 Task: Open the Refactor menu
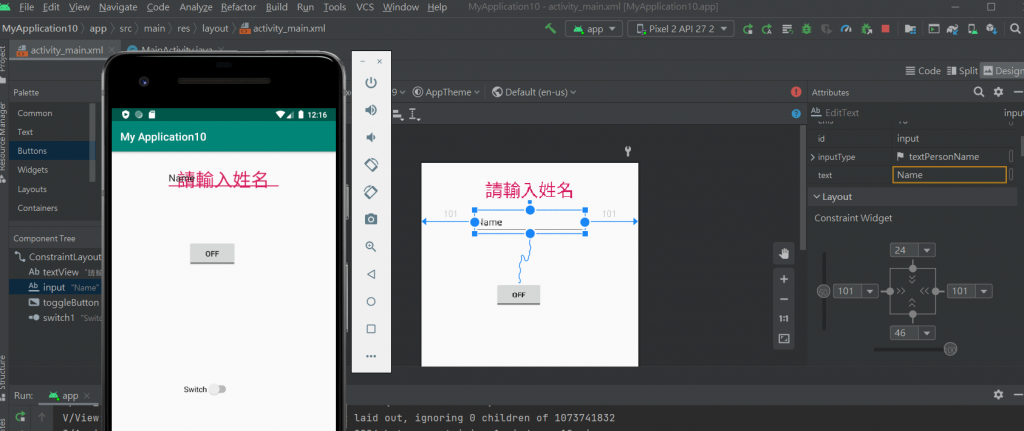[x=238, y=7]
